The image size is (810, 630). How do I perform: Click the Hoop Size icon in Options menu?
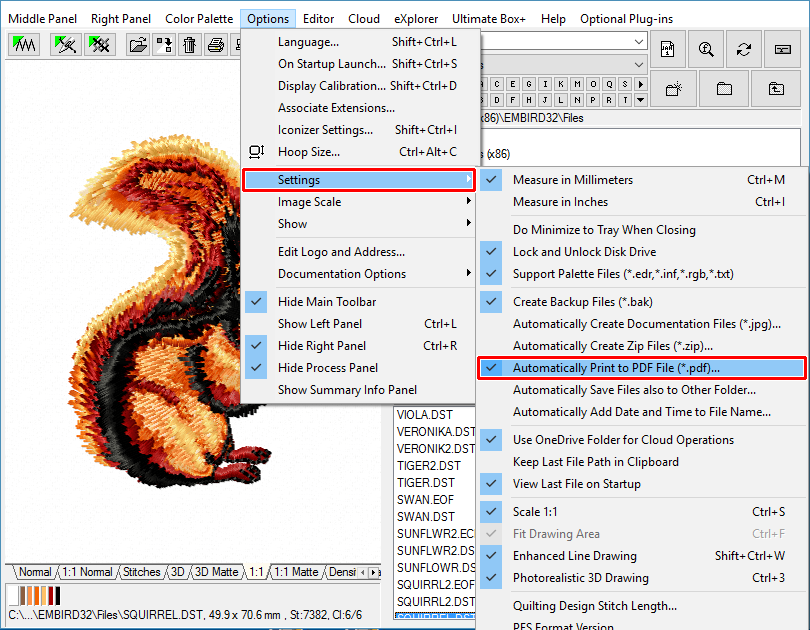pos(256,152)
